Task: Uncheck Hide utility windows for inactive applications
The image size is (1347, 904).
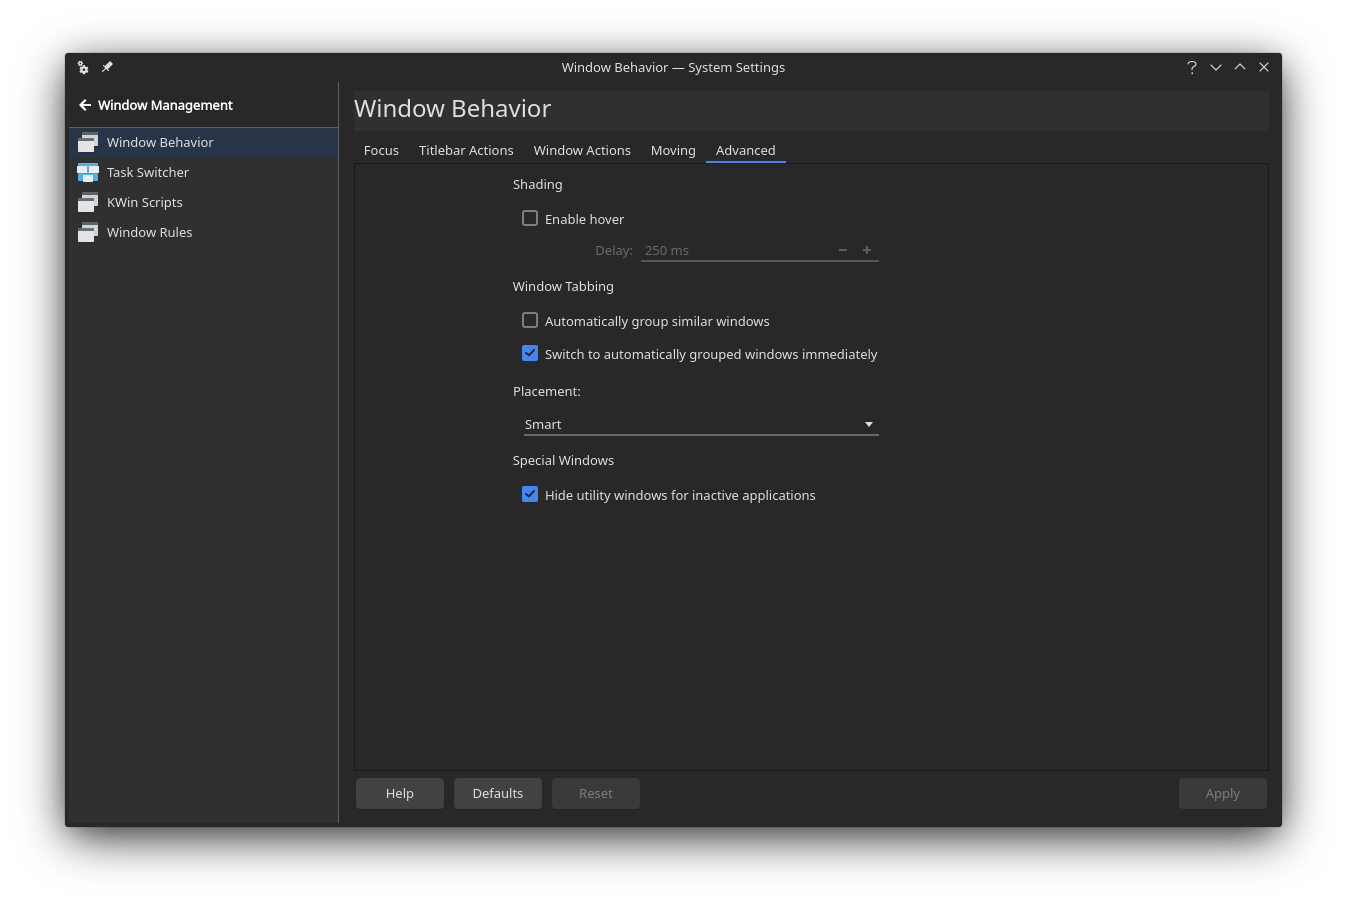Action: (x=530, y=494)
